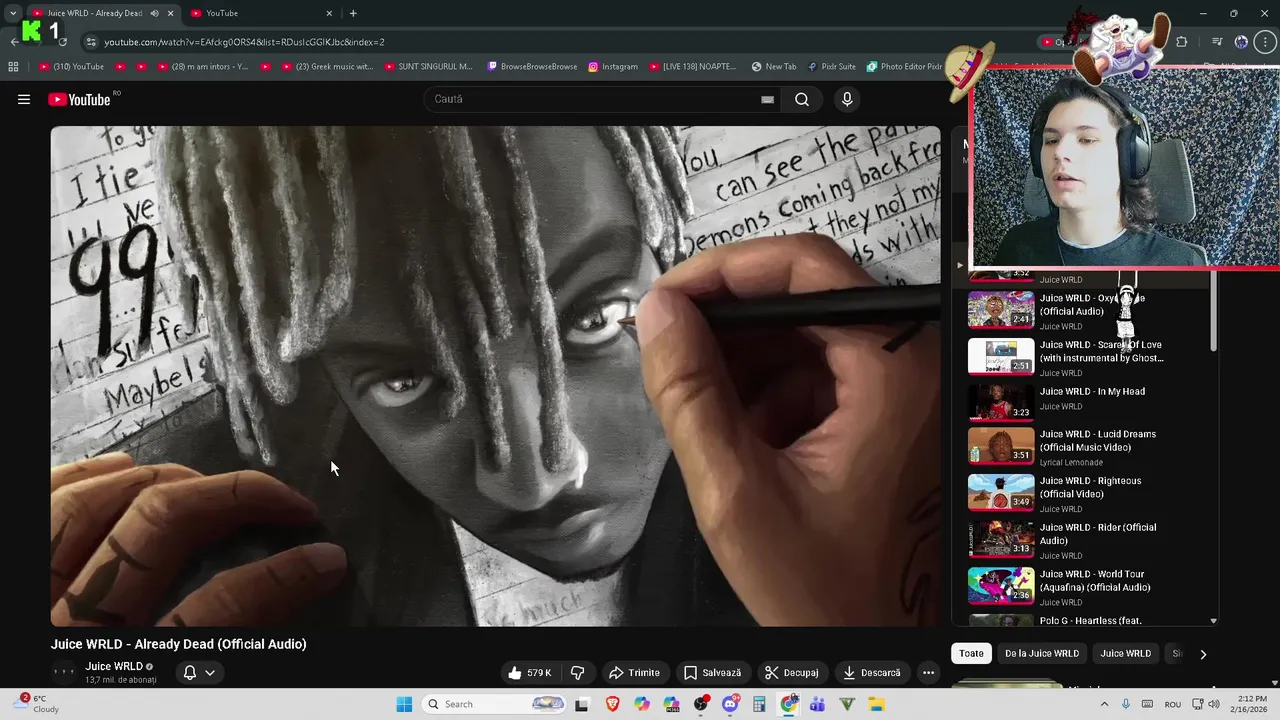Clip the video with Decupaj
The width and height of the screenshot is (1280, 720).
point(791,673)
